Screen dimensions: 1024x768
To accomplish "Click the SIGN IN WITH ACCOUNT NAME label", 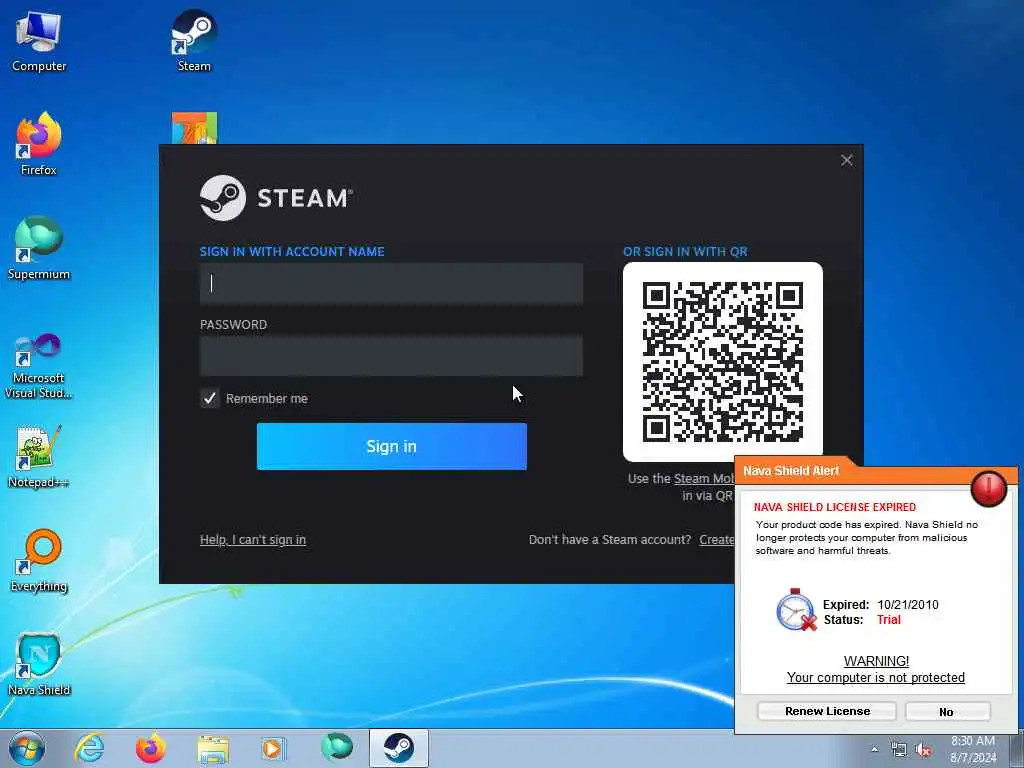I will (292, 251).
